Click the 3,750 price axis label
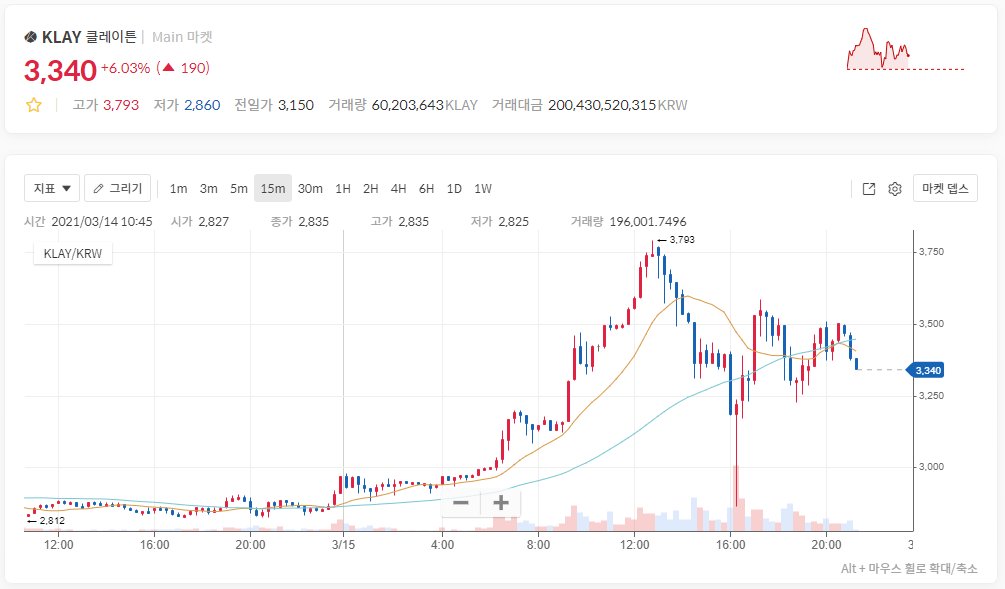This screenshot has width=1005, height=589. click(931, 252)
